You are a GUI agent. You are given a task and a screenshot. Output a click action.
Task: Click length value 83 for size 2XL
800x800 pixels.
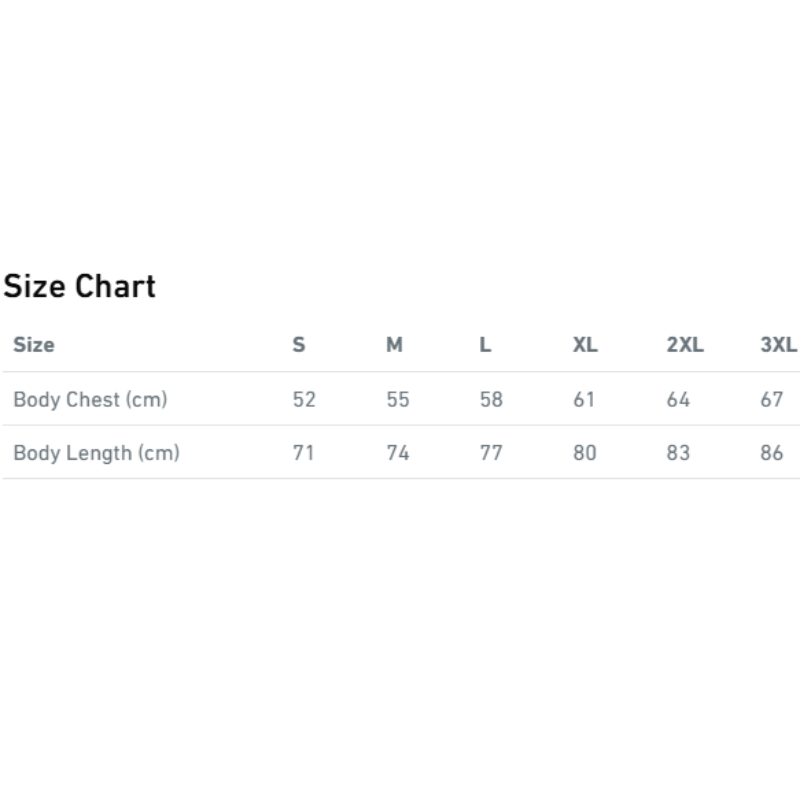pyautogui.click(x=678, y=452)
